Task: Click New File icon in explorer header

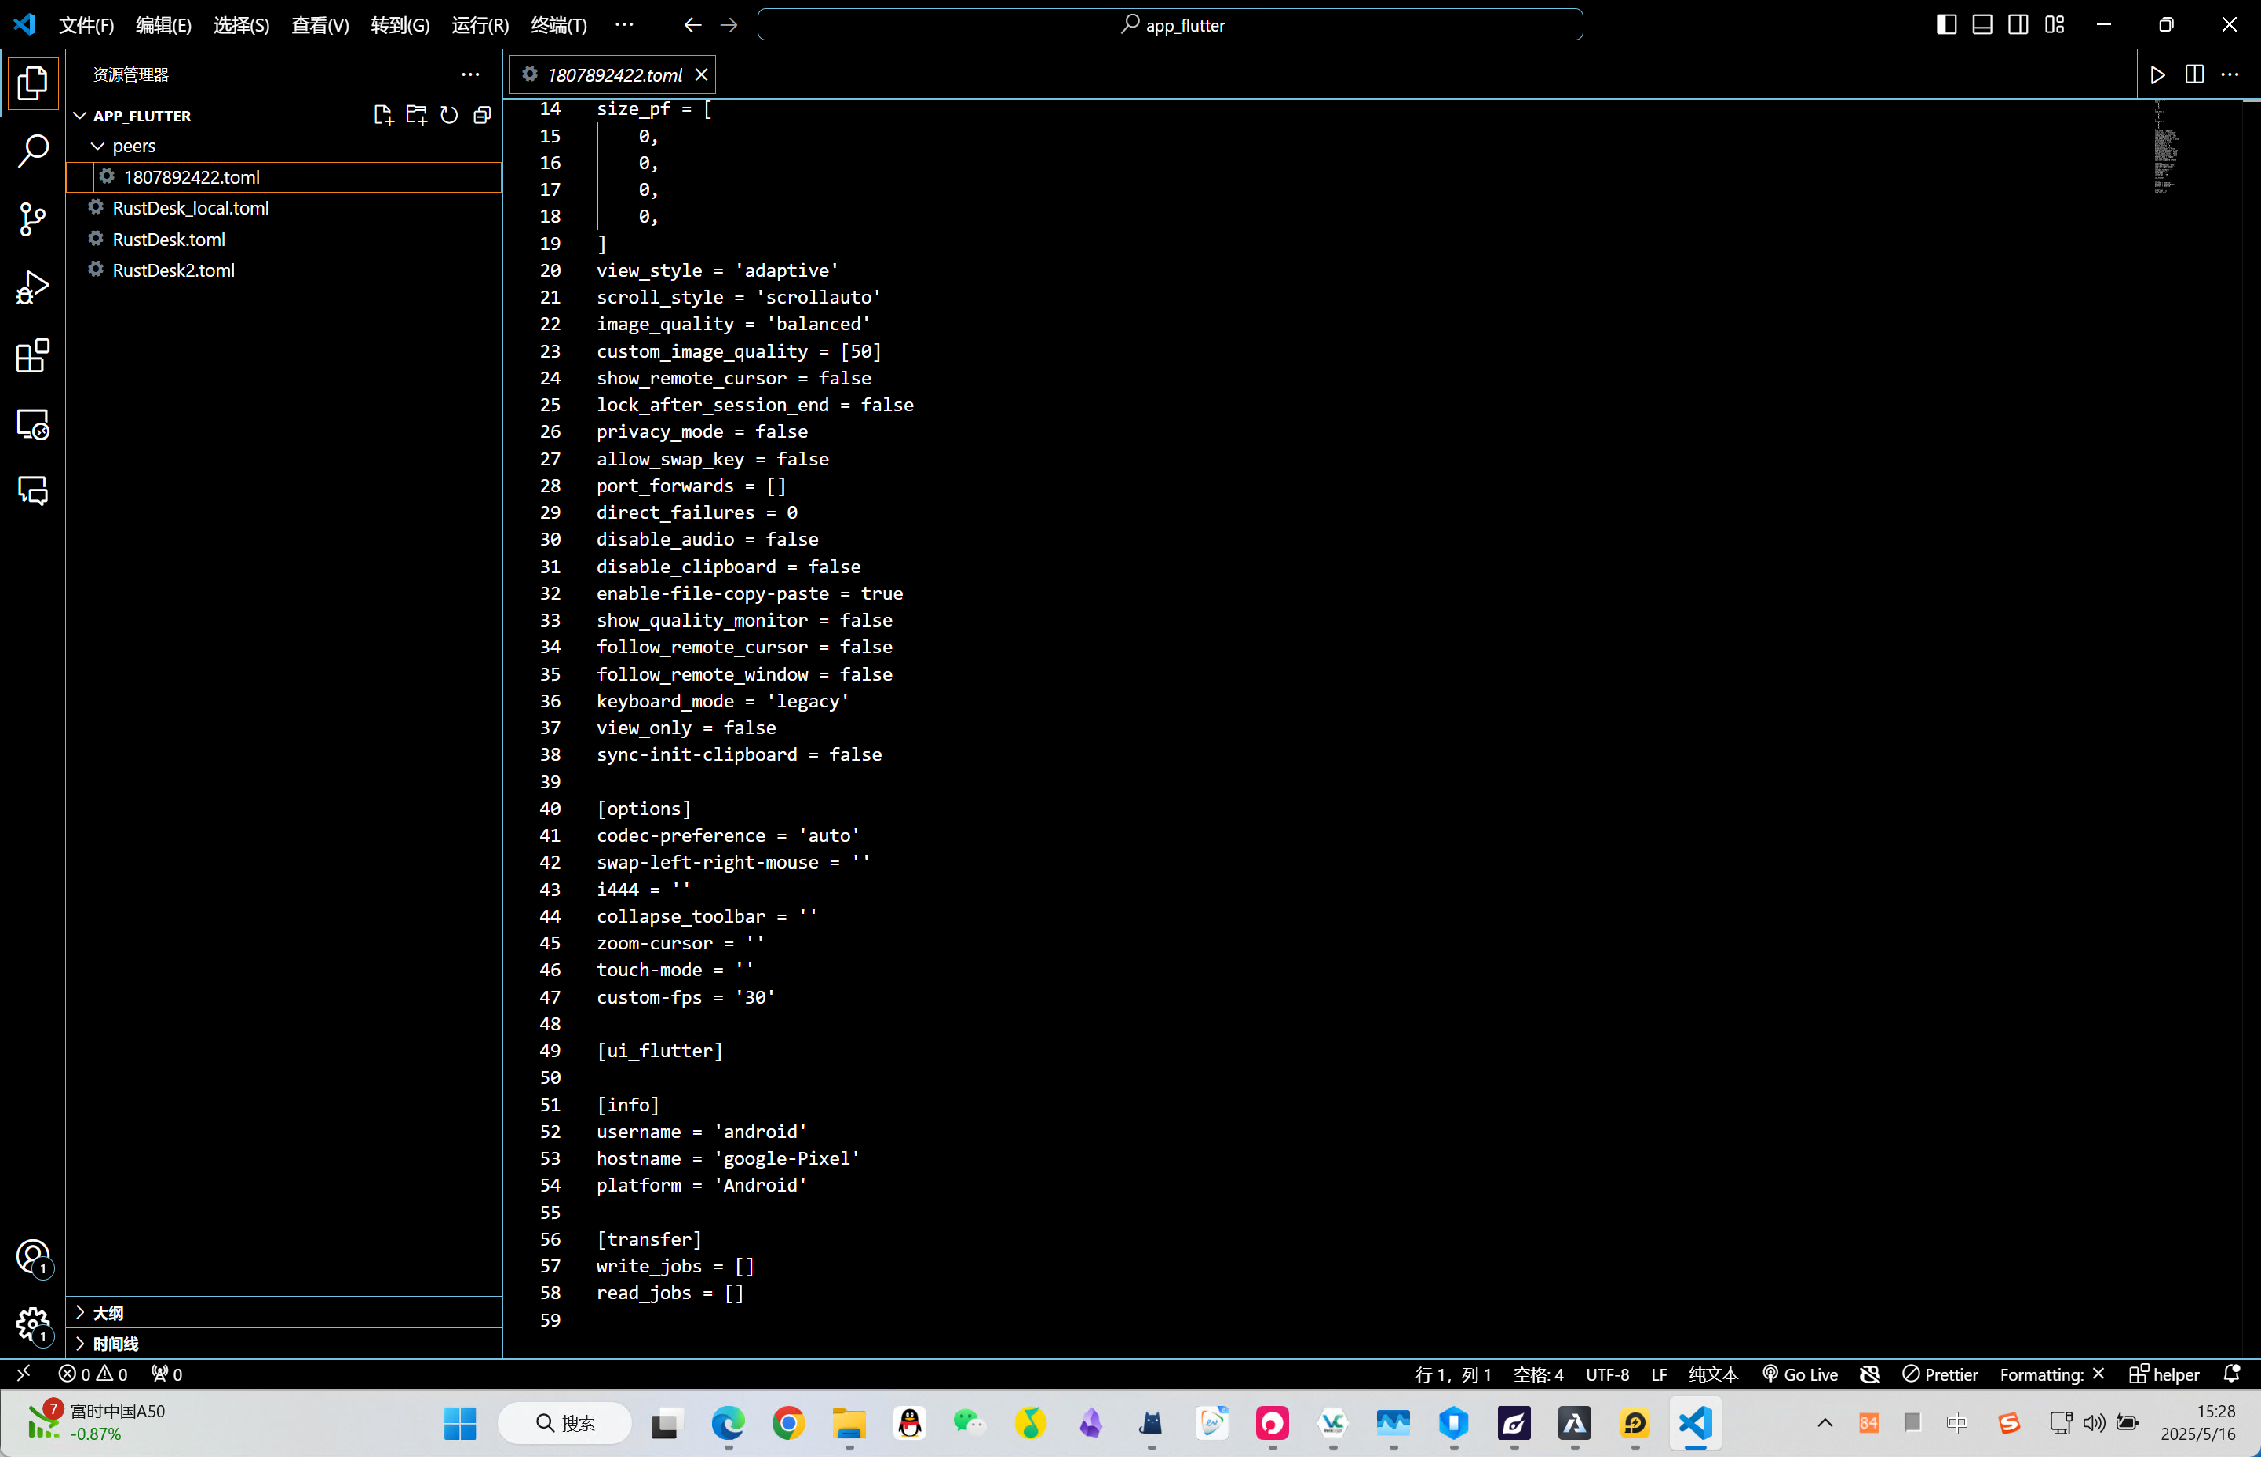Action: (x=383, y=116)
